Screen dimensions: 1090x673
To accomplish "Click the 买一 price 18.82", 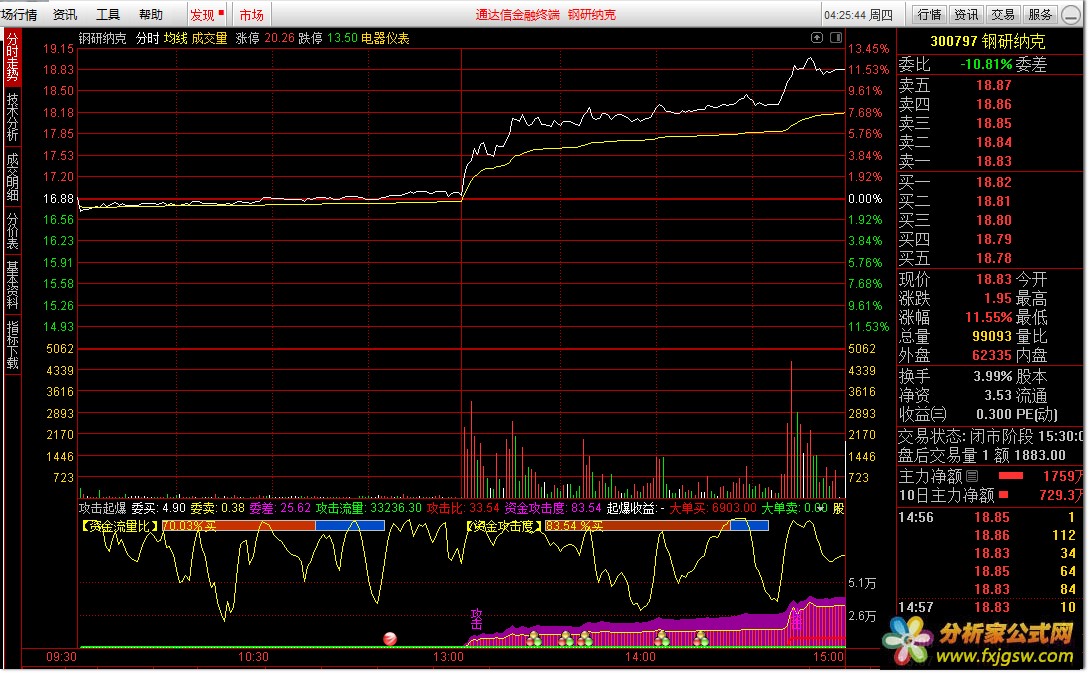I will (x=993, y=182).
